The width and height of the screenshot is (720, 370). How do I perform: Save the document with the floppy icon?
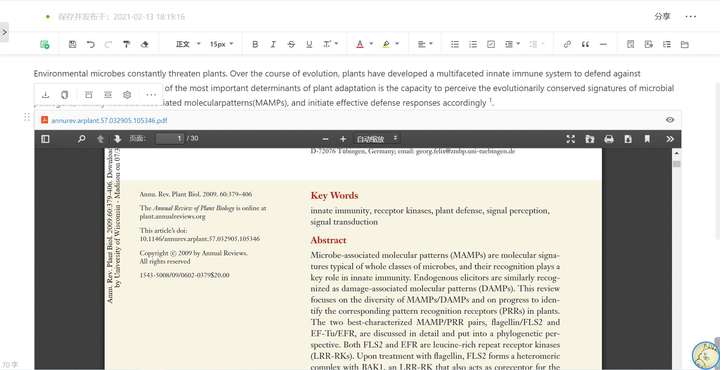point(72,45)
